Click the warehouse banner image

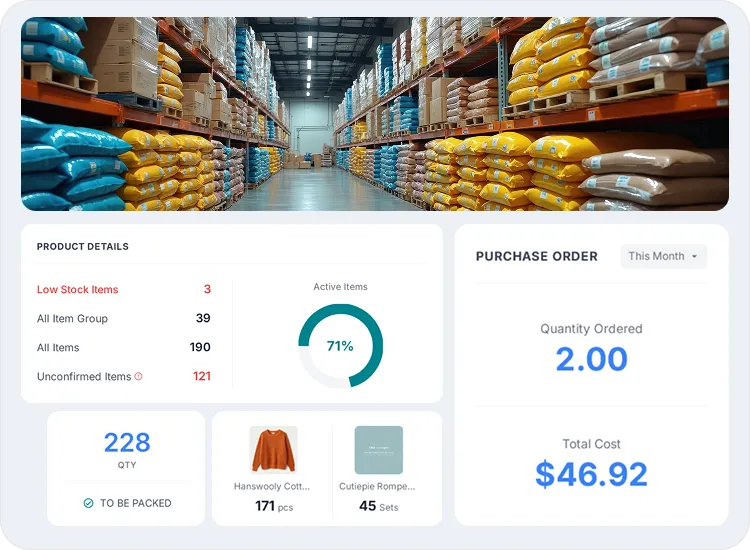coord(375,113)
